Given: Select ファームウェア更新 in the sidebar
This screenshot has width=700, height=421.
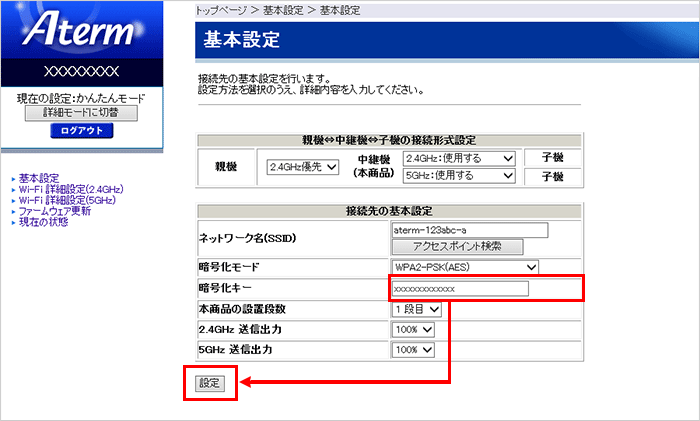Looking at the screenshot, I should [55, 211].
